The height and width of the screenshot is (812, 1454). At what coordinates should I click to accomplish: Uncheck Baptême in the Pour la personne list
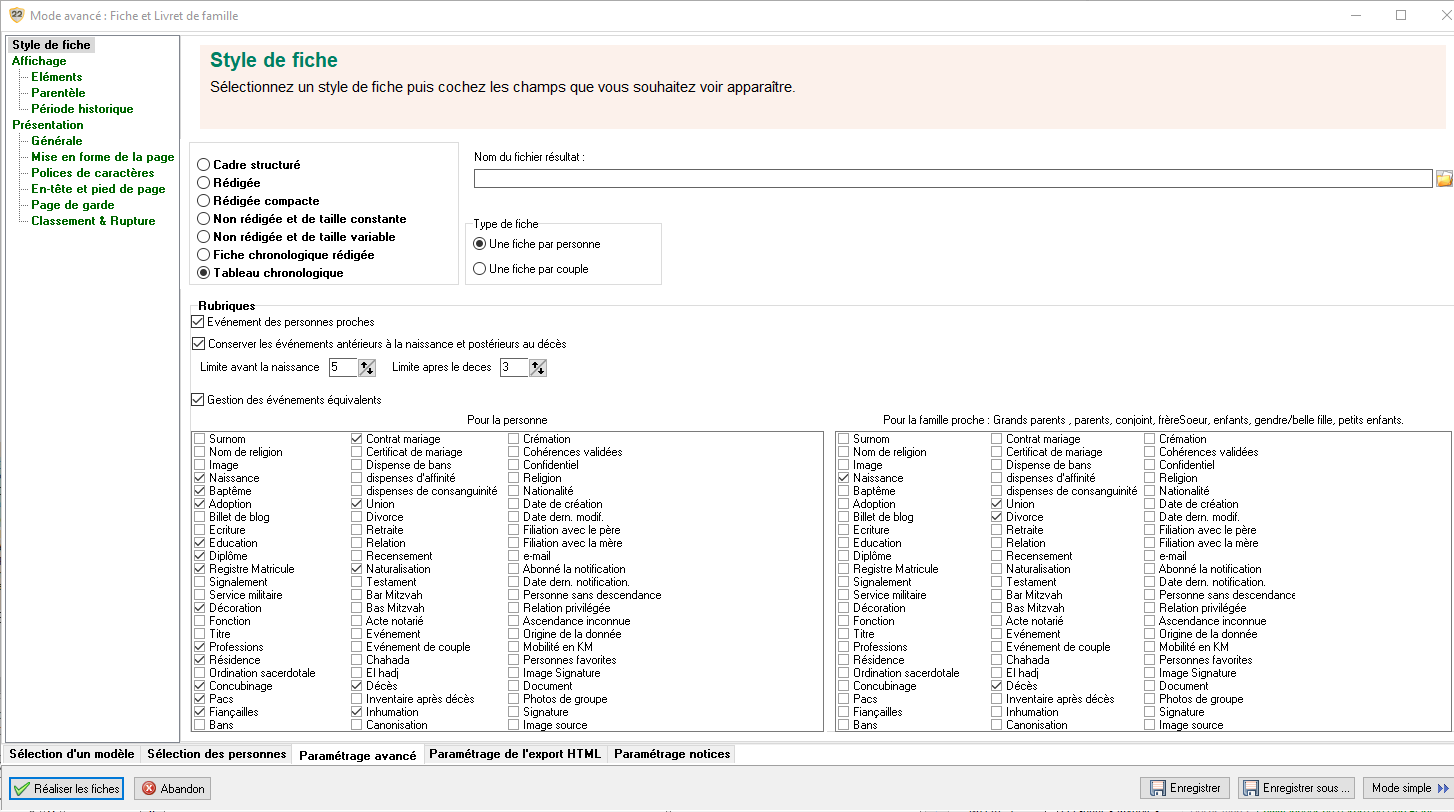click(200, 491)
